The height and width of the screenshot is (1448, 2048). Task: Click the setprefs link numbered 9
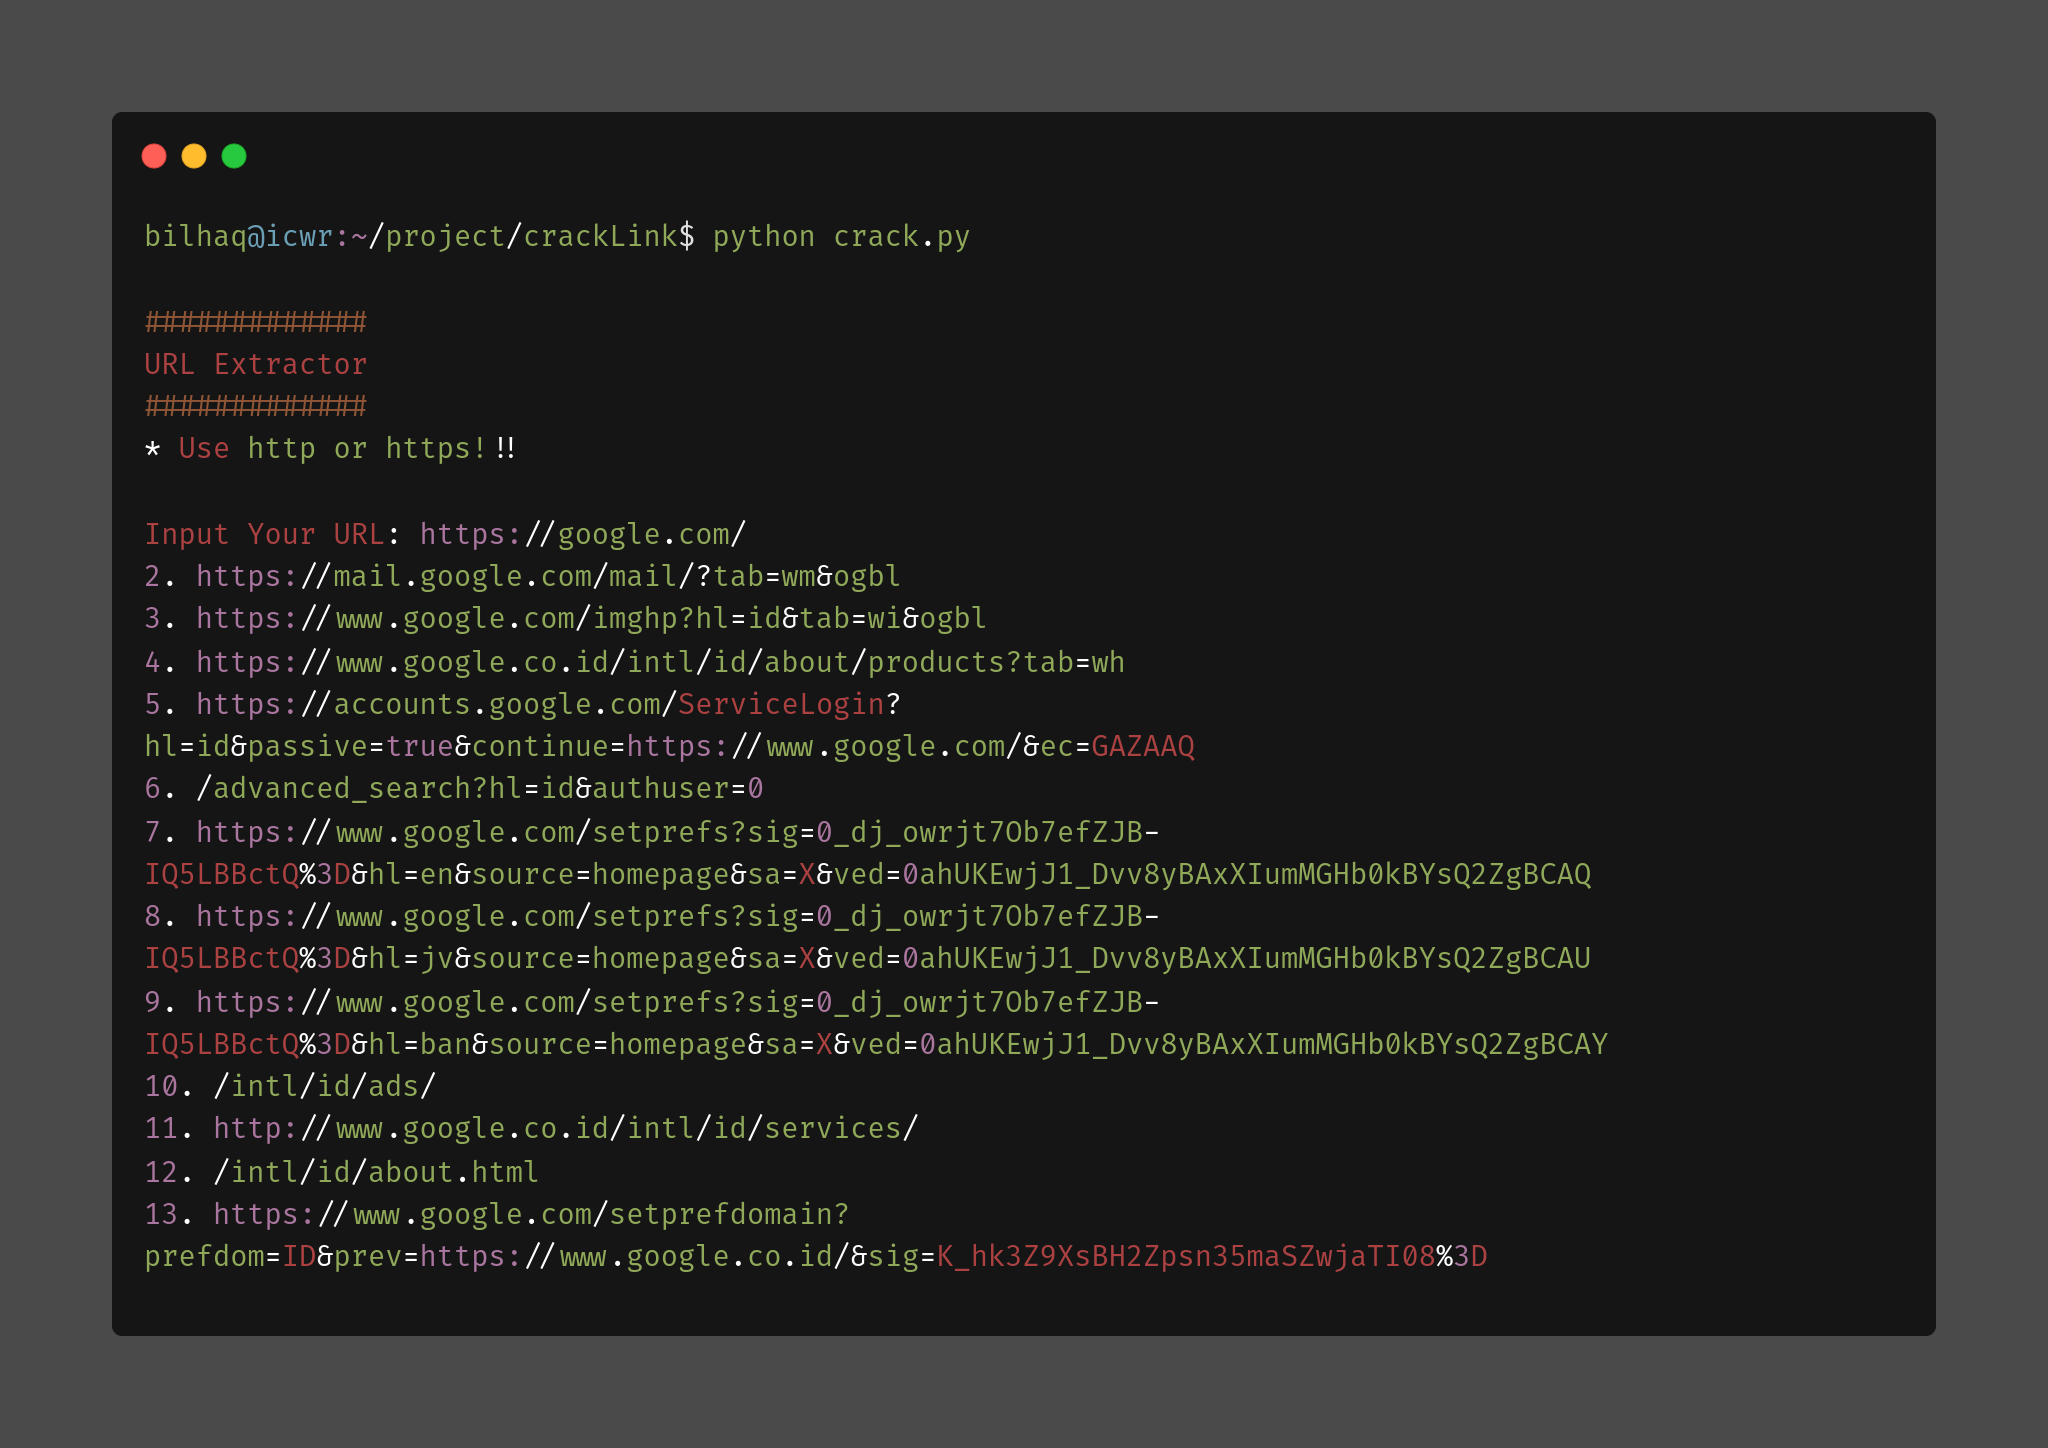click(x=677, y=1003)
